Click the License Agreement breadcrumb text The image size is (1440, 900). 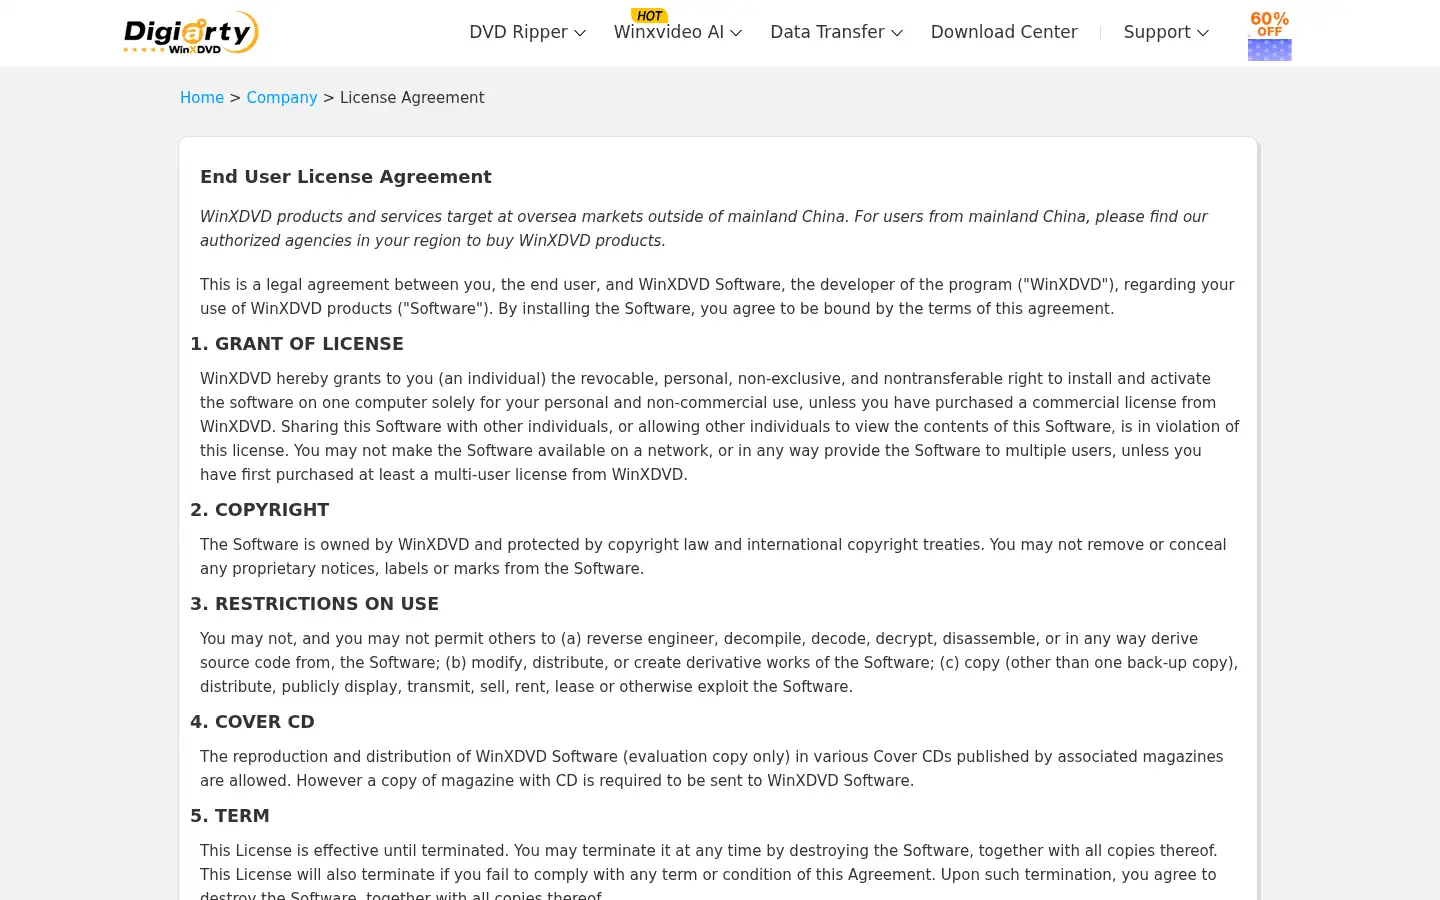(x=412, y=97)
